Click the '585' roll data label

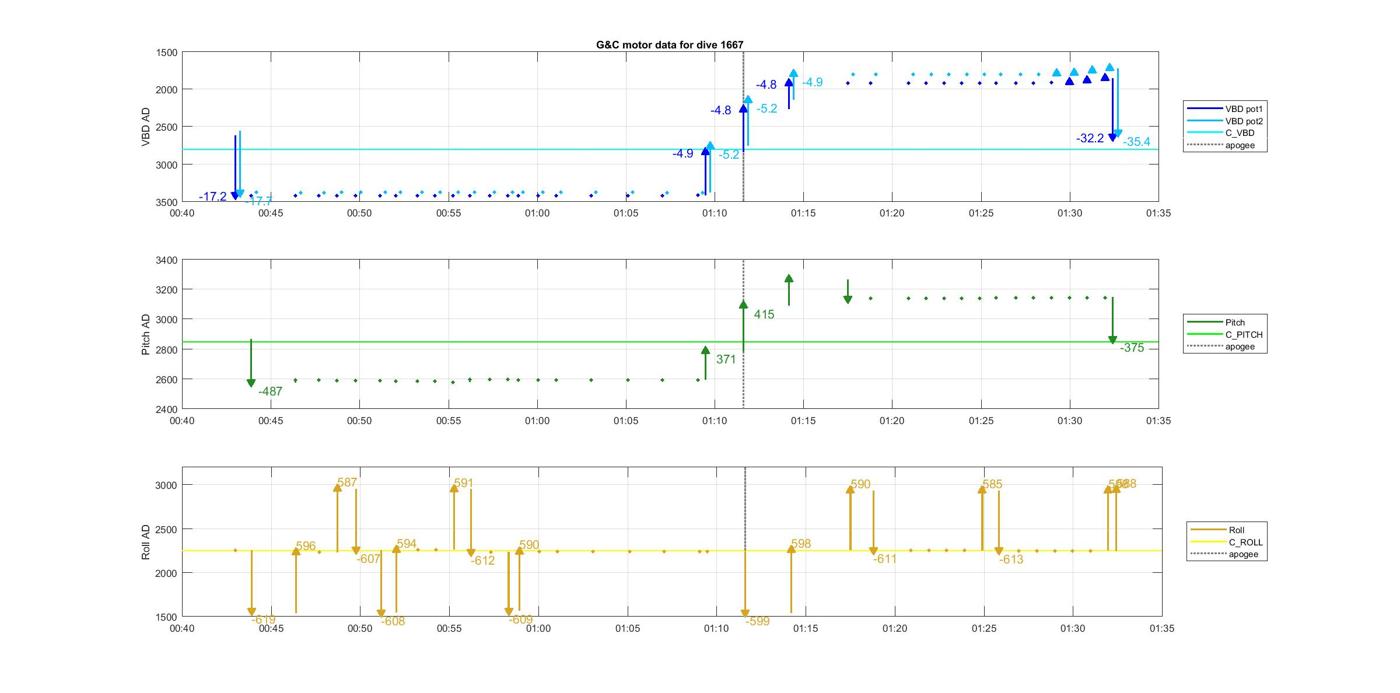pyautogui.click(x=992, y=484)
